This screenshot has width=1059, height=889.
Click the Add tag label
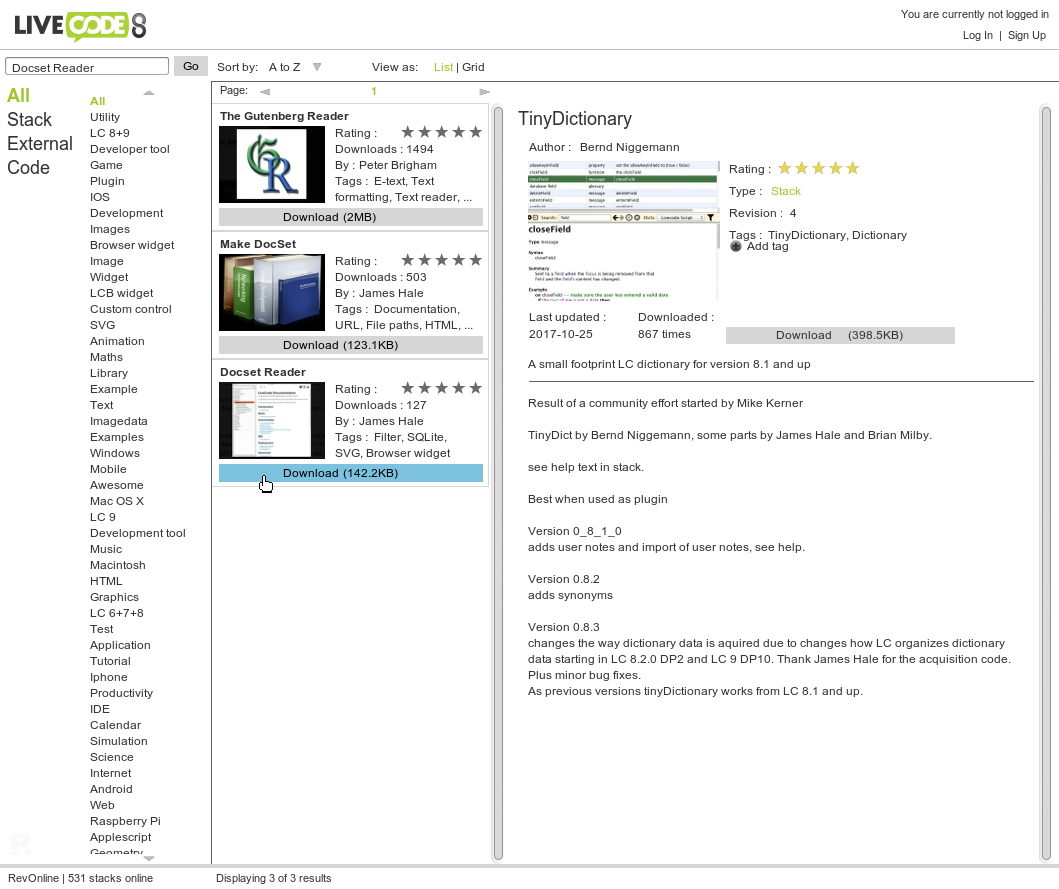767,247
